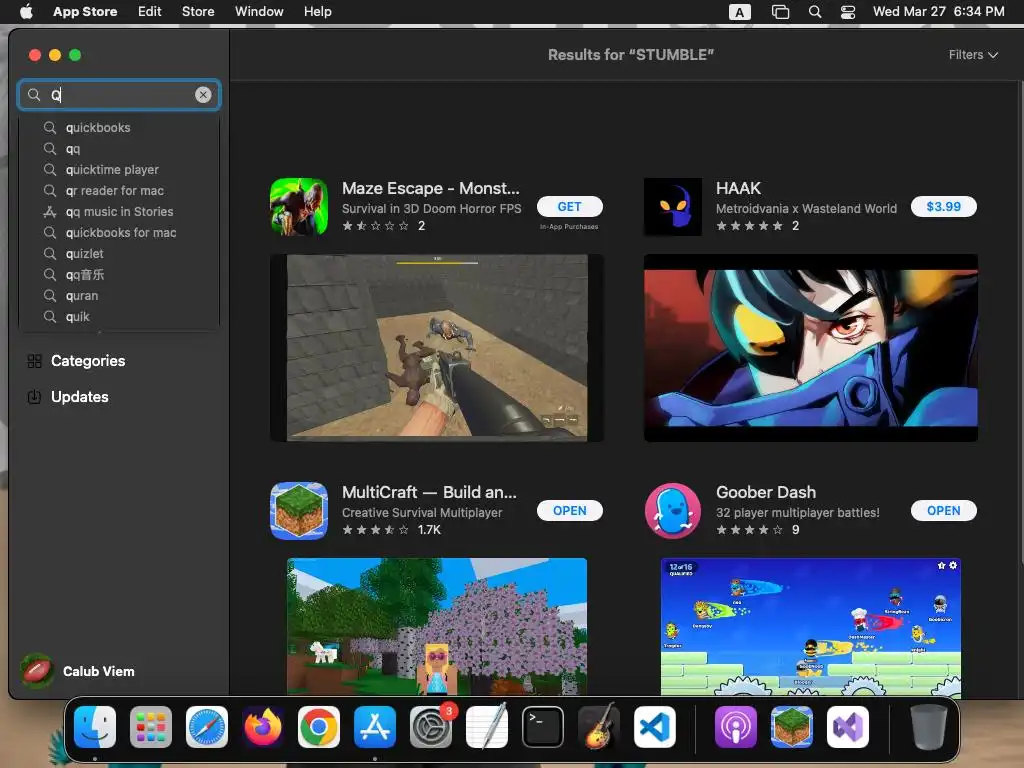Open Categories in the sidebar
The height and width of the screenshot is (768, 1024).
pyautogui.click(x=76, y=360)
